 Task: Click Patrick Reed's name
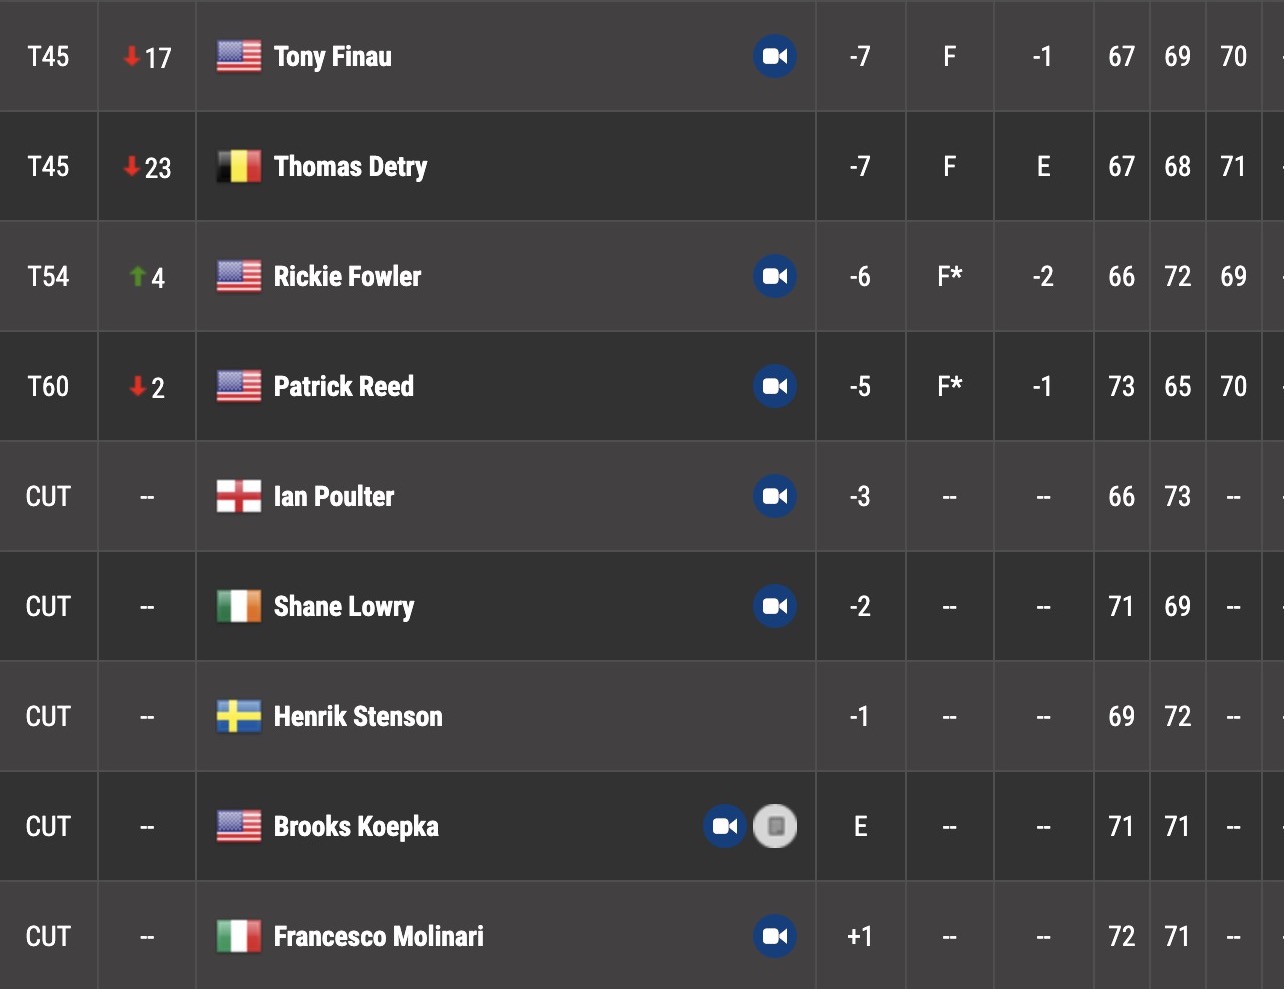pyautogui.click(x=344, y=386)
